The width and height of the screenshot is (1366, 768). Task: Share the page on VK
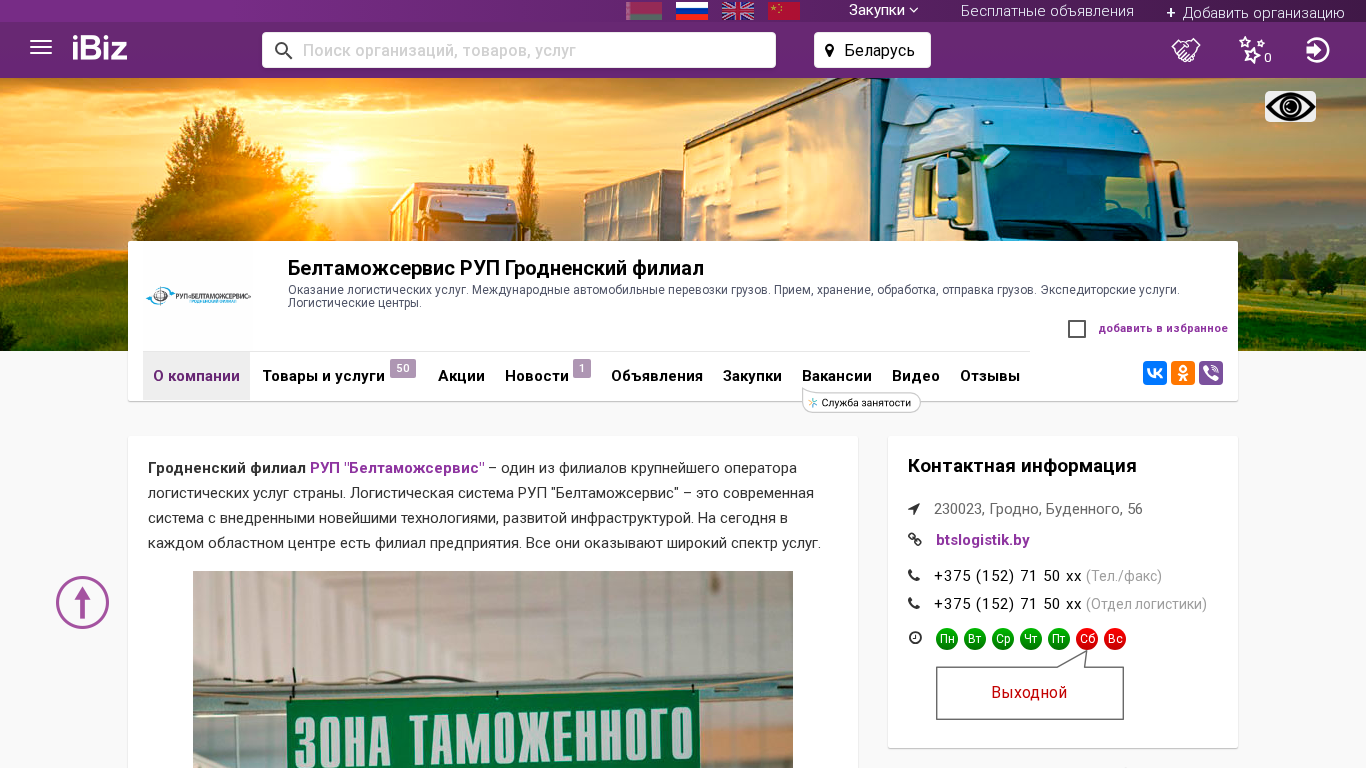pos(1155,373)
